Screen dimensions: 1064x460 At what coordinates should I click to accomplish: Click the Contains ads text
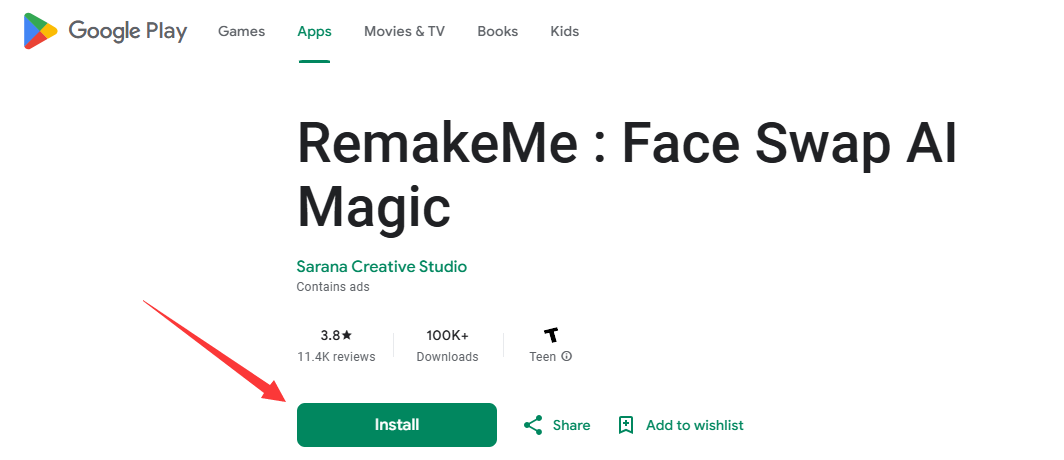click(x=333, y=287)
